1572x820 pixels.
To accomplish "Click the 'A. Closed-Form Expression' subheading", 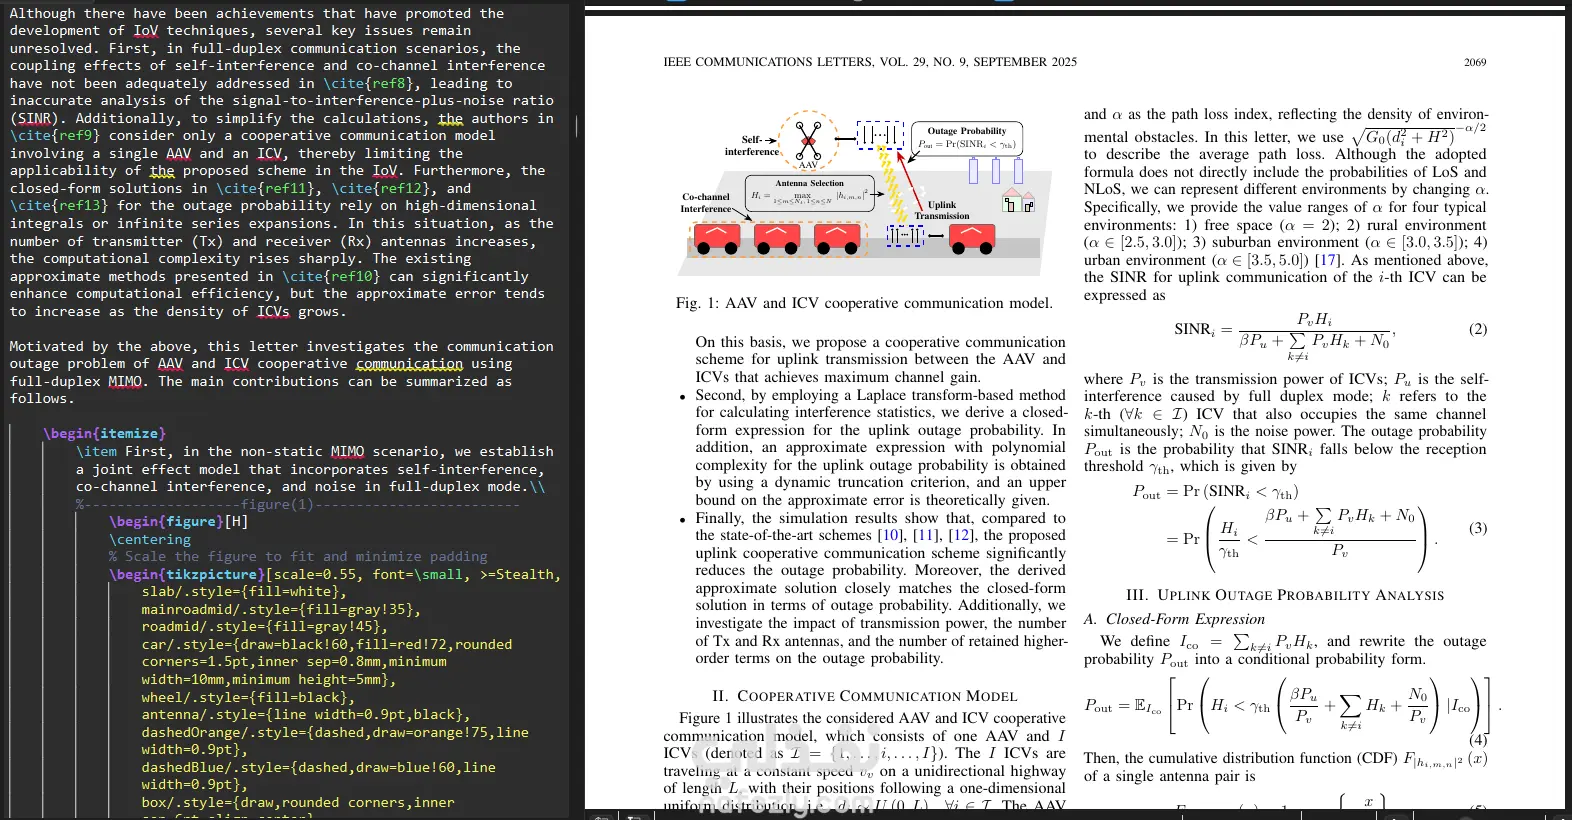I will [x=1175, y=619].
